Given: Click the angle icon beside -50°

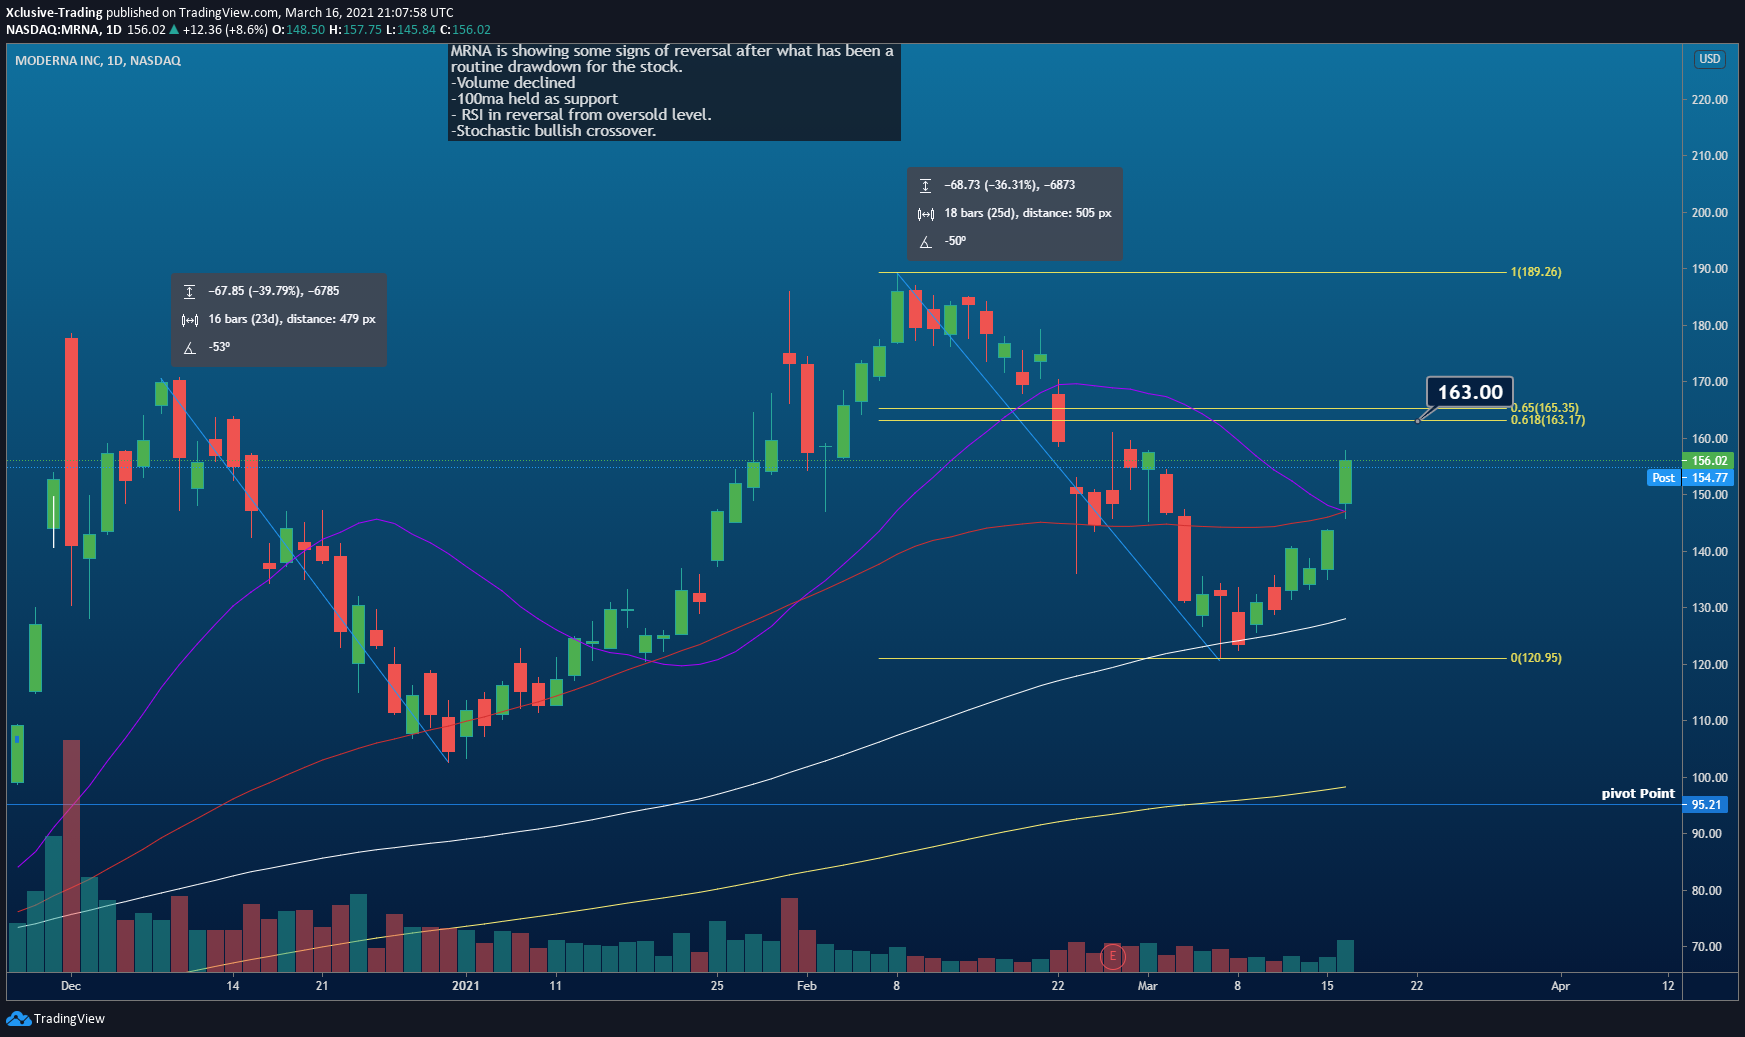Looking at the screenshot, I should point(925,242).
